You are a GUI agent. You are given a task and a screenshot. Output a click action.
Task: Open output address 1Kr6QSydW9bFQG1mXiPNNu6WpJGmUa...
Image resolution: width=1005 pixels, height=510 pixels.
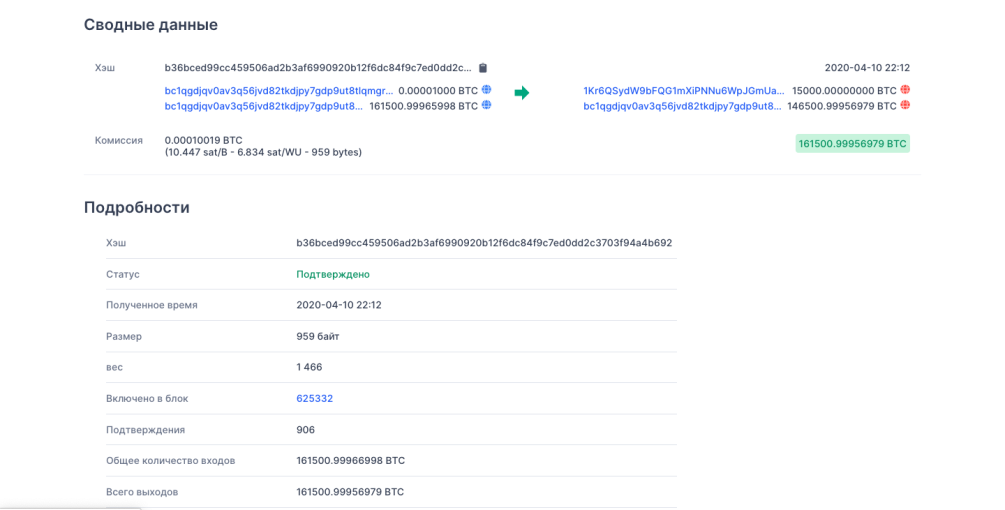(683, 91)
